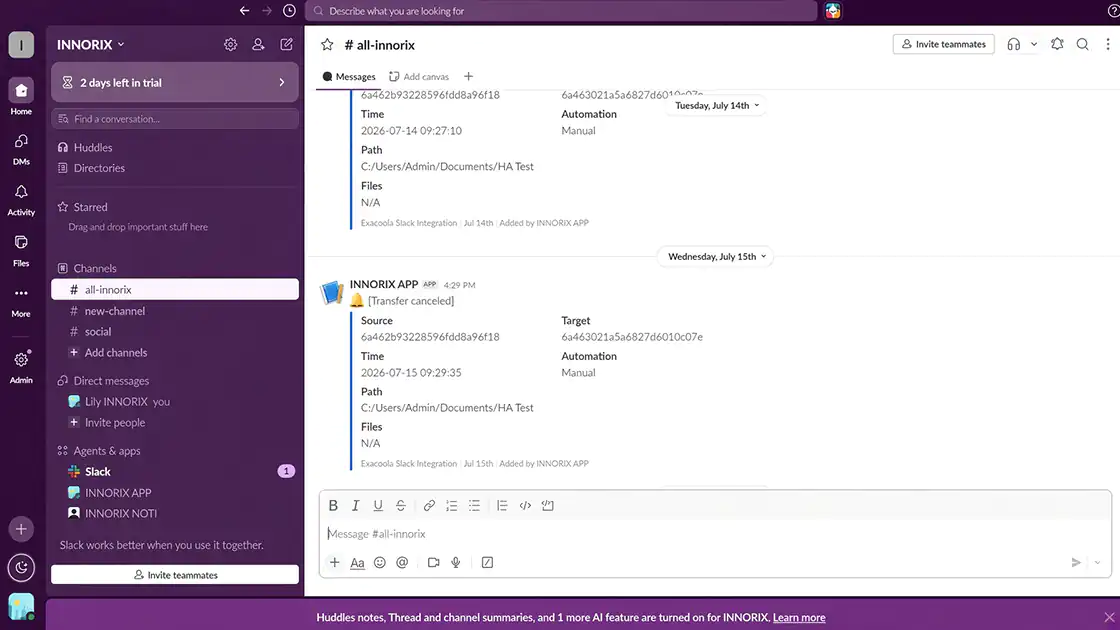Screen dimensions: 1120x630
Task: Hide formatting with the Aa icon
Action: [357, 563]
